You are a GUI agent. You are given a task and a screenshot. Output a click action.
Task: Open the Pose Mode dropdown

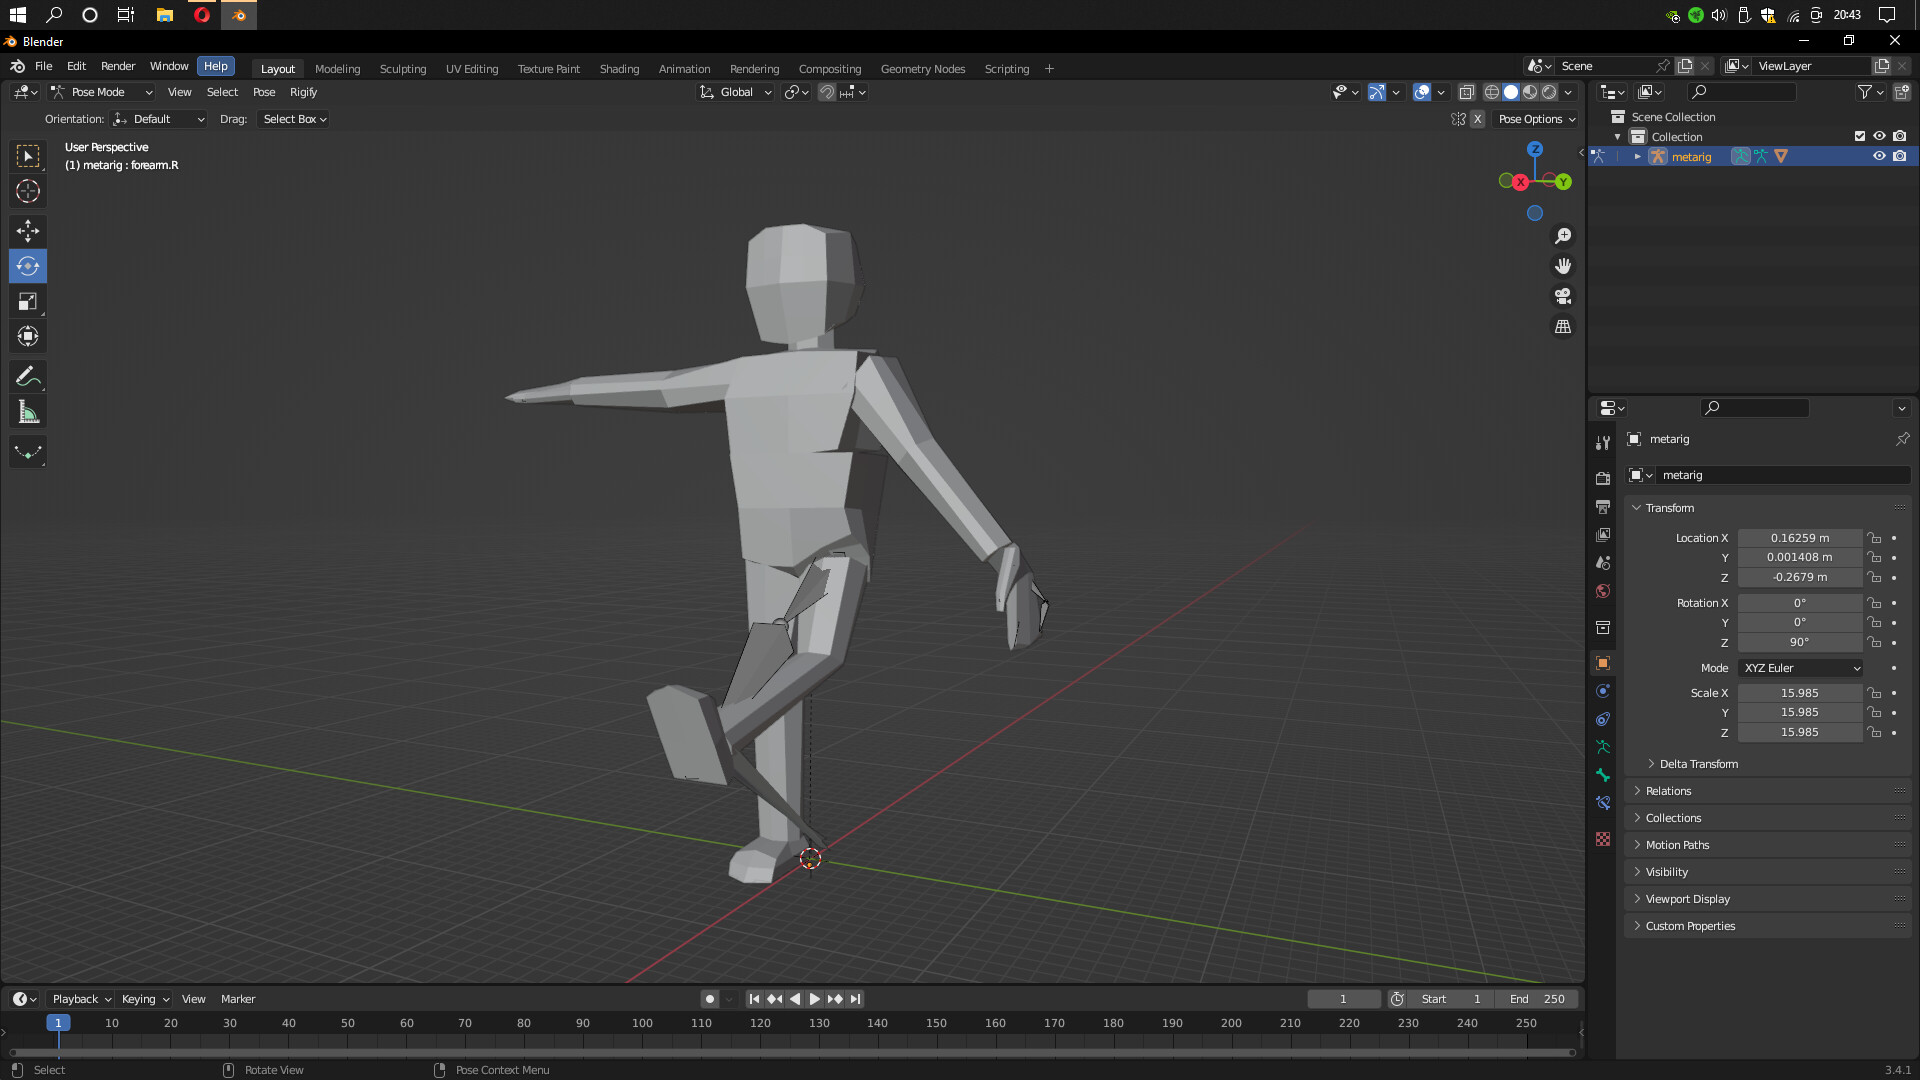pos(102,92)
